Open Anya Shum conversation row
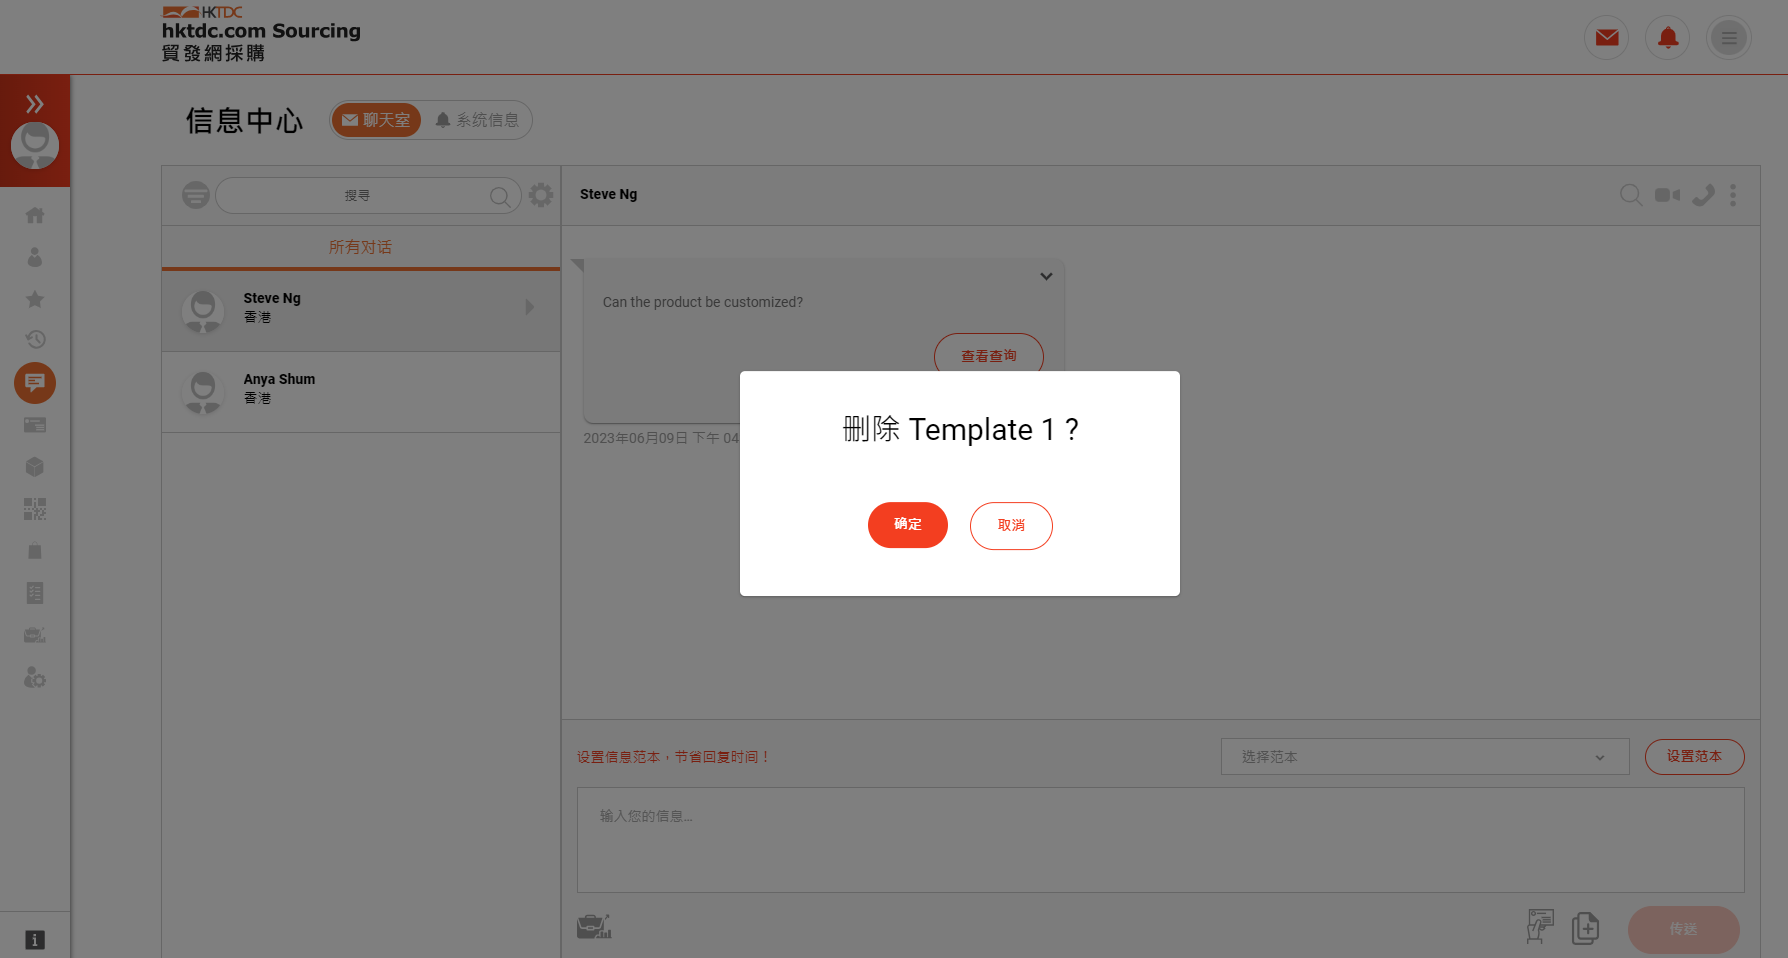 click(361, 392)
